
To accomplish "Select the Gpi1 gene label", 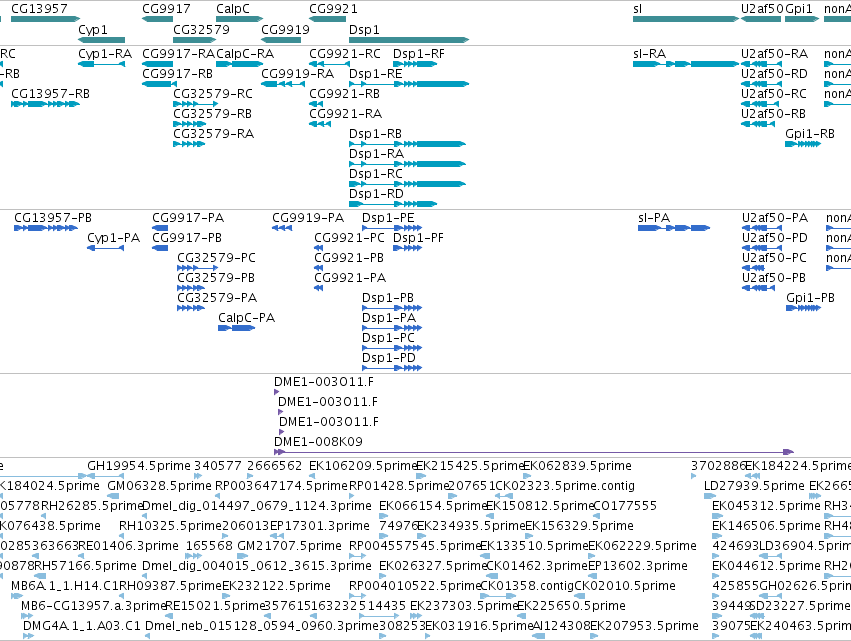I will [x=799, y=9].
